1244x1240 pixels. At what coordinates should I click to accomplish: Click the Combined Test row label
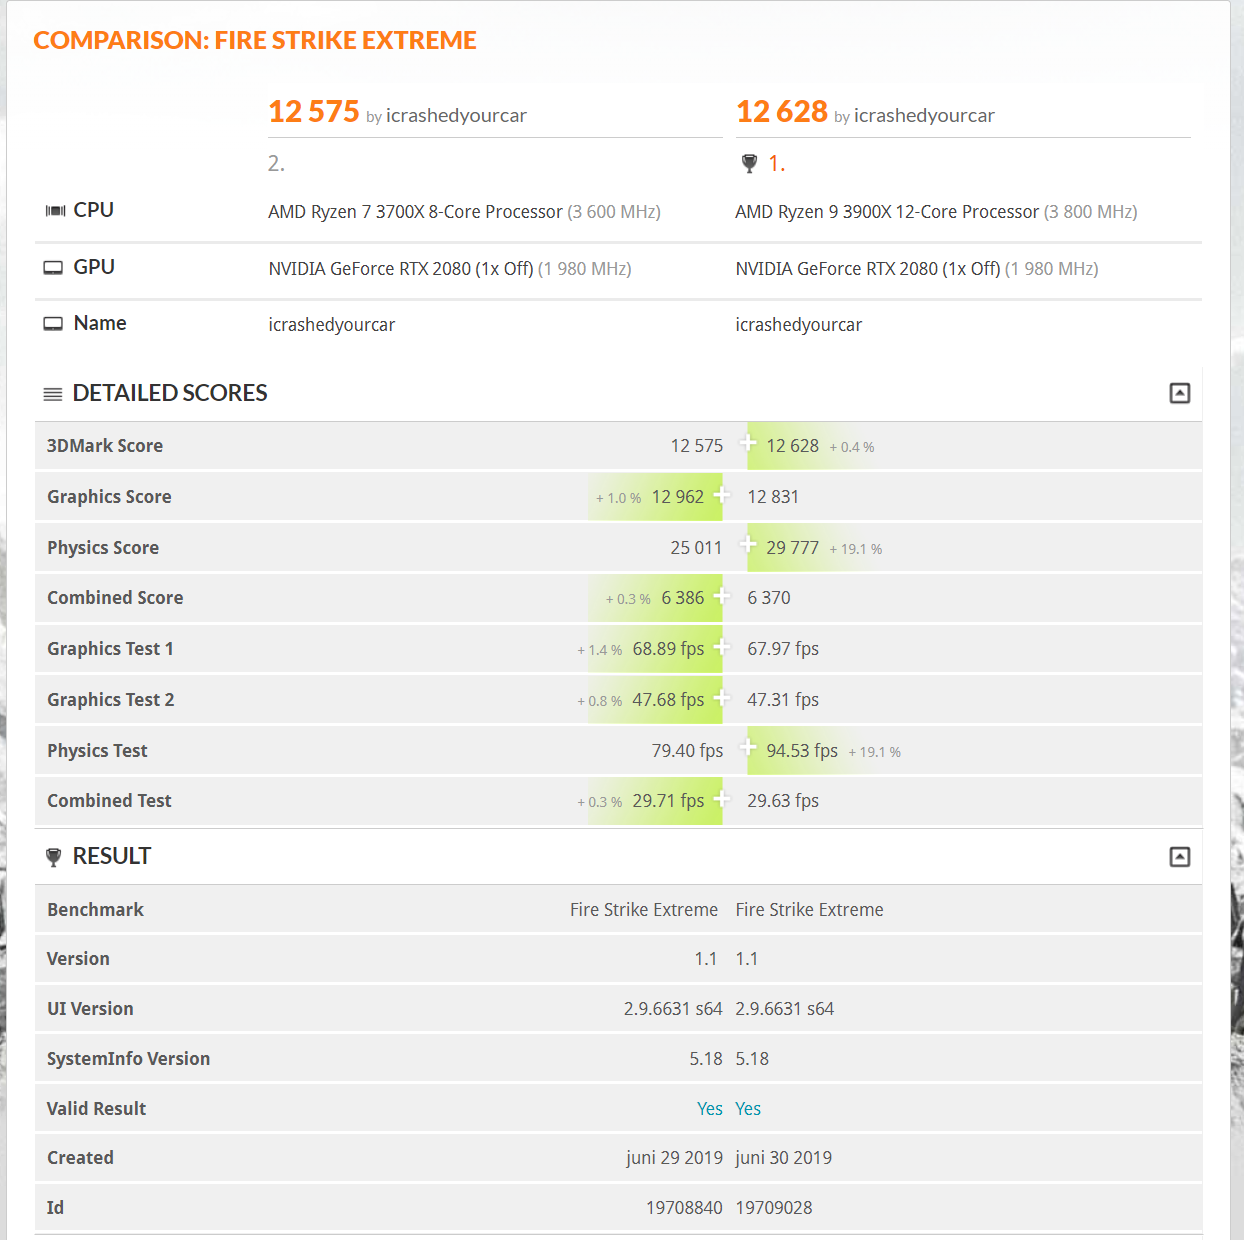tap(109, 801)
